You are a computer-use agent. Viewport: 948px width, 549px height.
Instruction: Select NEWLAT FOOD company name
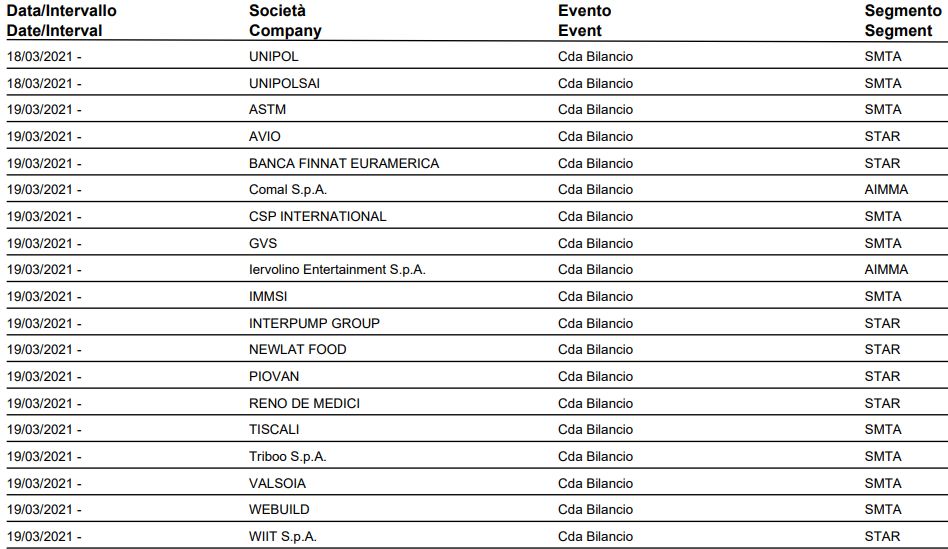(297, 349)
